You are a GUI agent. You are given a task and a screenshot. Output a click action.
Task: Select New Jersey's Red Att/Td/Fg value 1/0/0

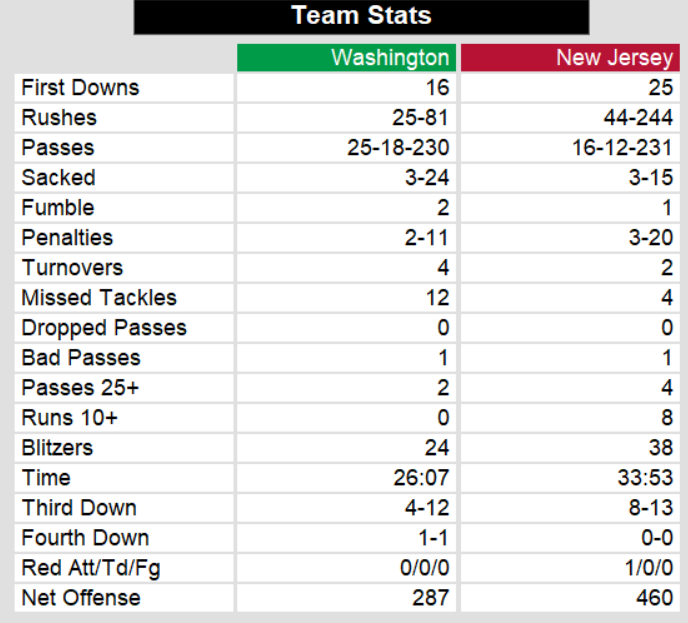pyautogui.click(x=645, y=568)
